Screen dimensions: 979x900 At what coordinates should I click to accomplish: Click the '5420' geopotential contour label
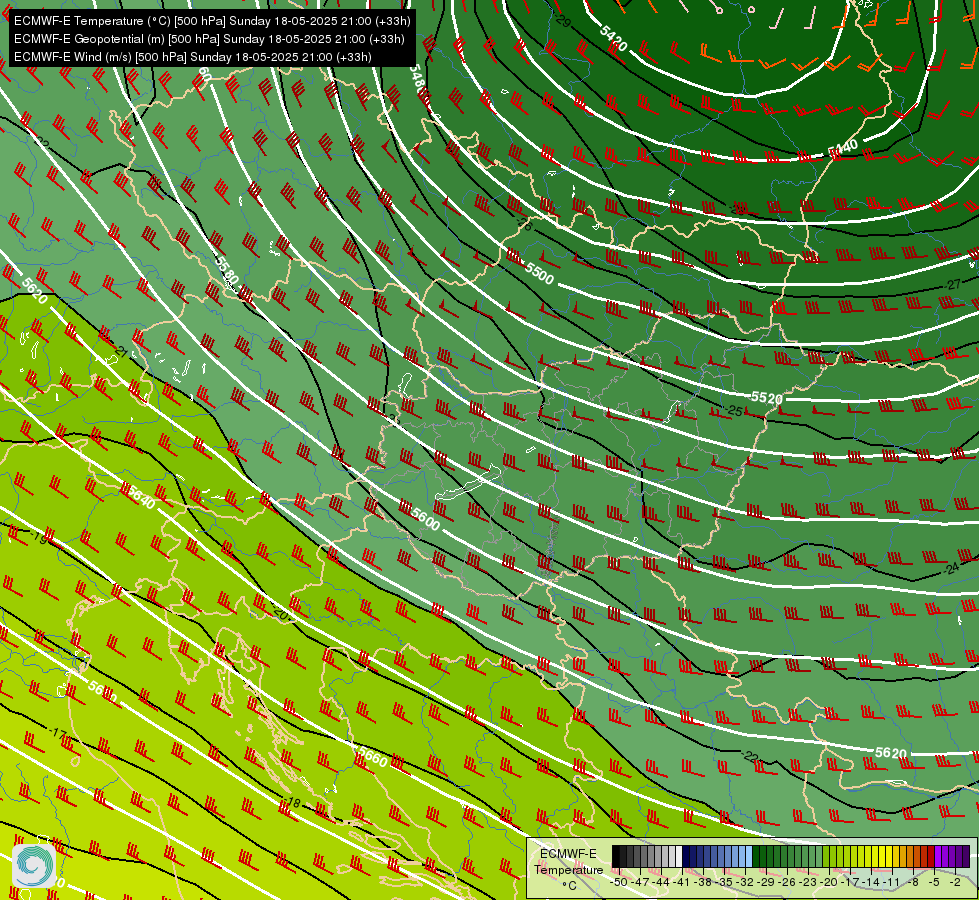[612, 39]
